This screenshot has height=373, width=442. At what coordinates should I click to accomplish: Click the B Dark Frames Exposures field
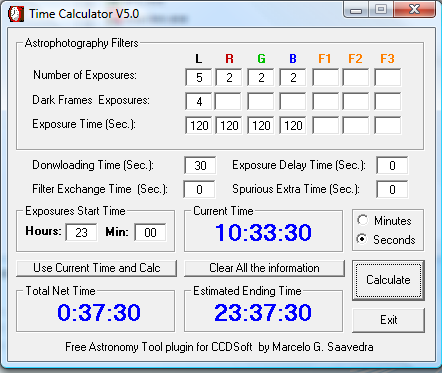[293, 101]
